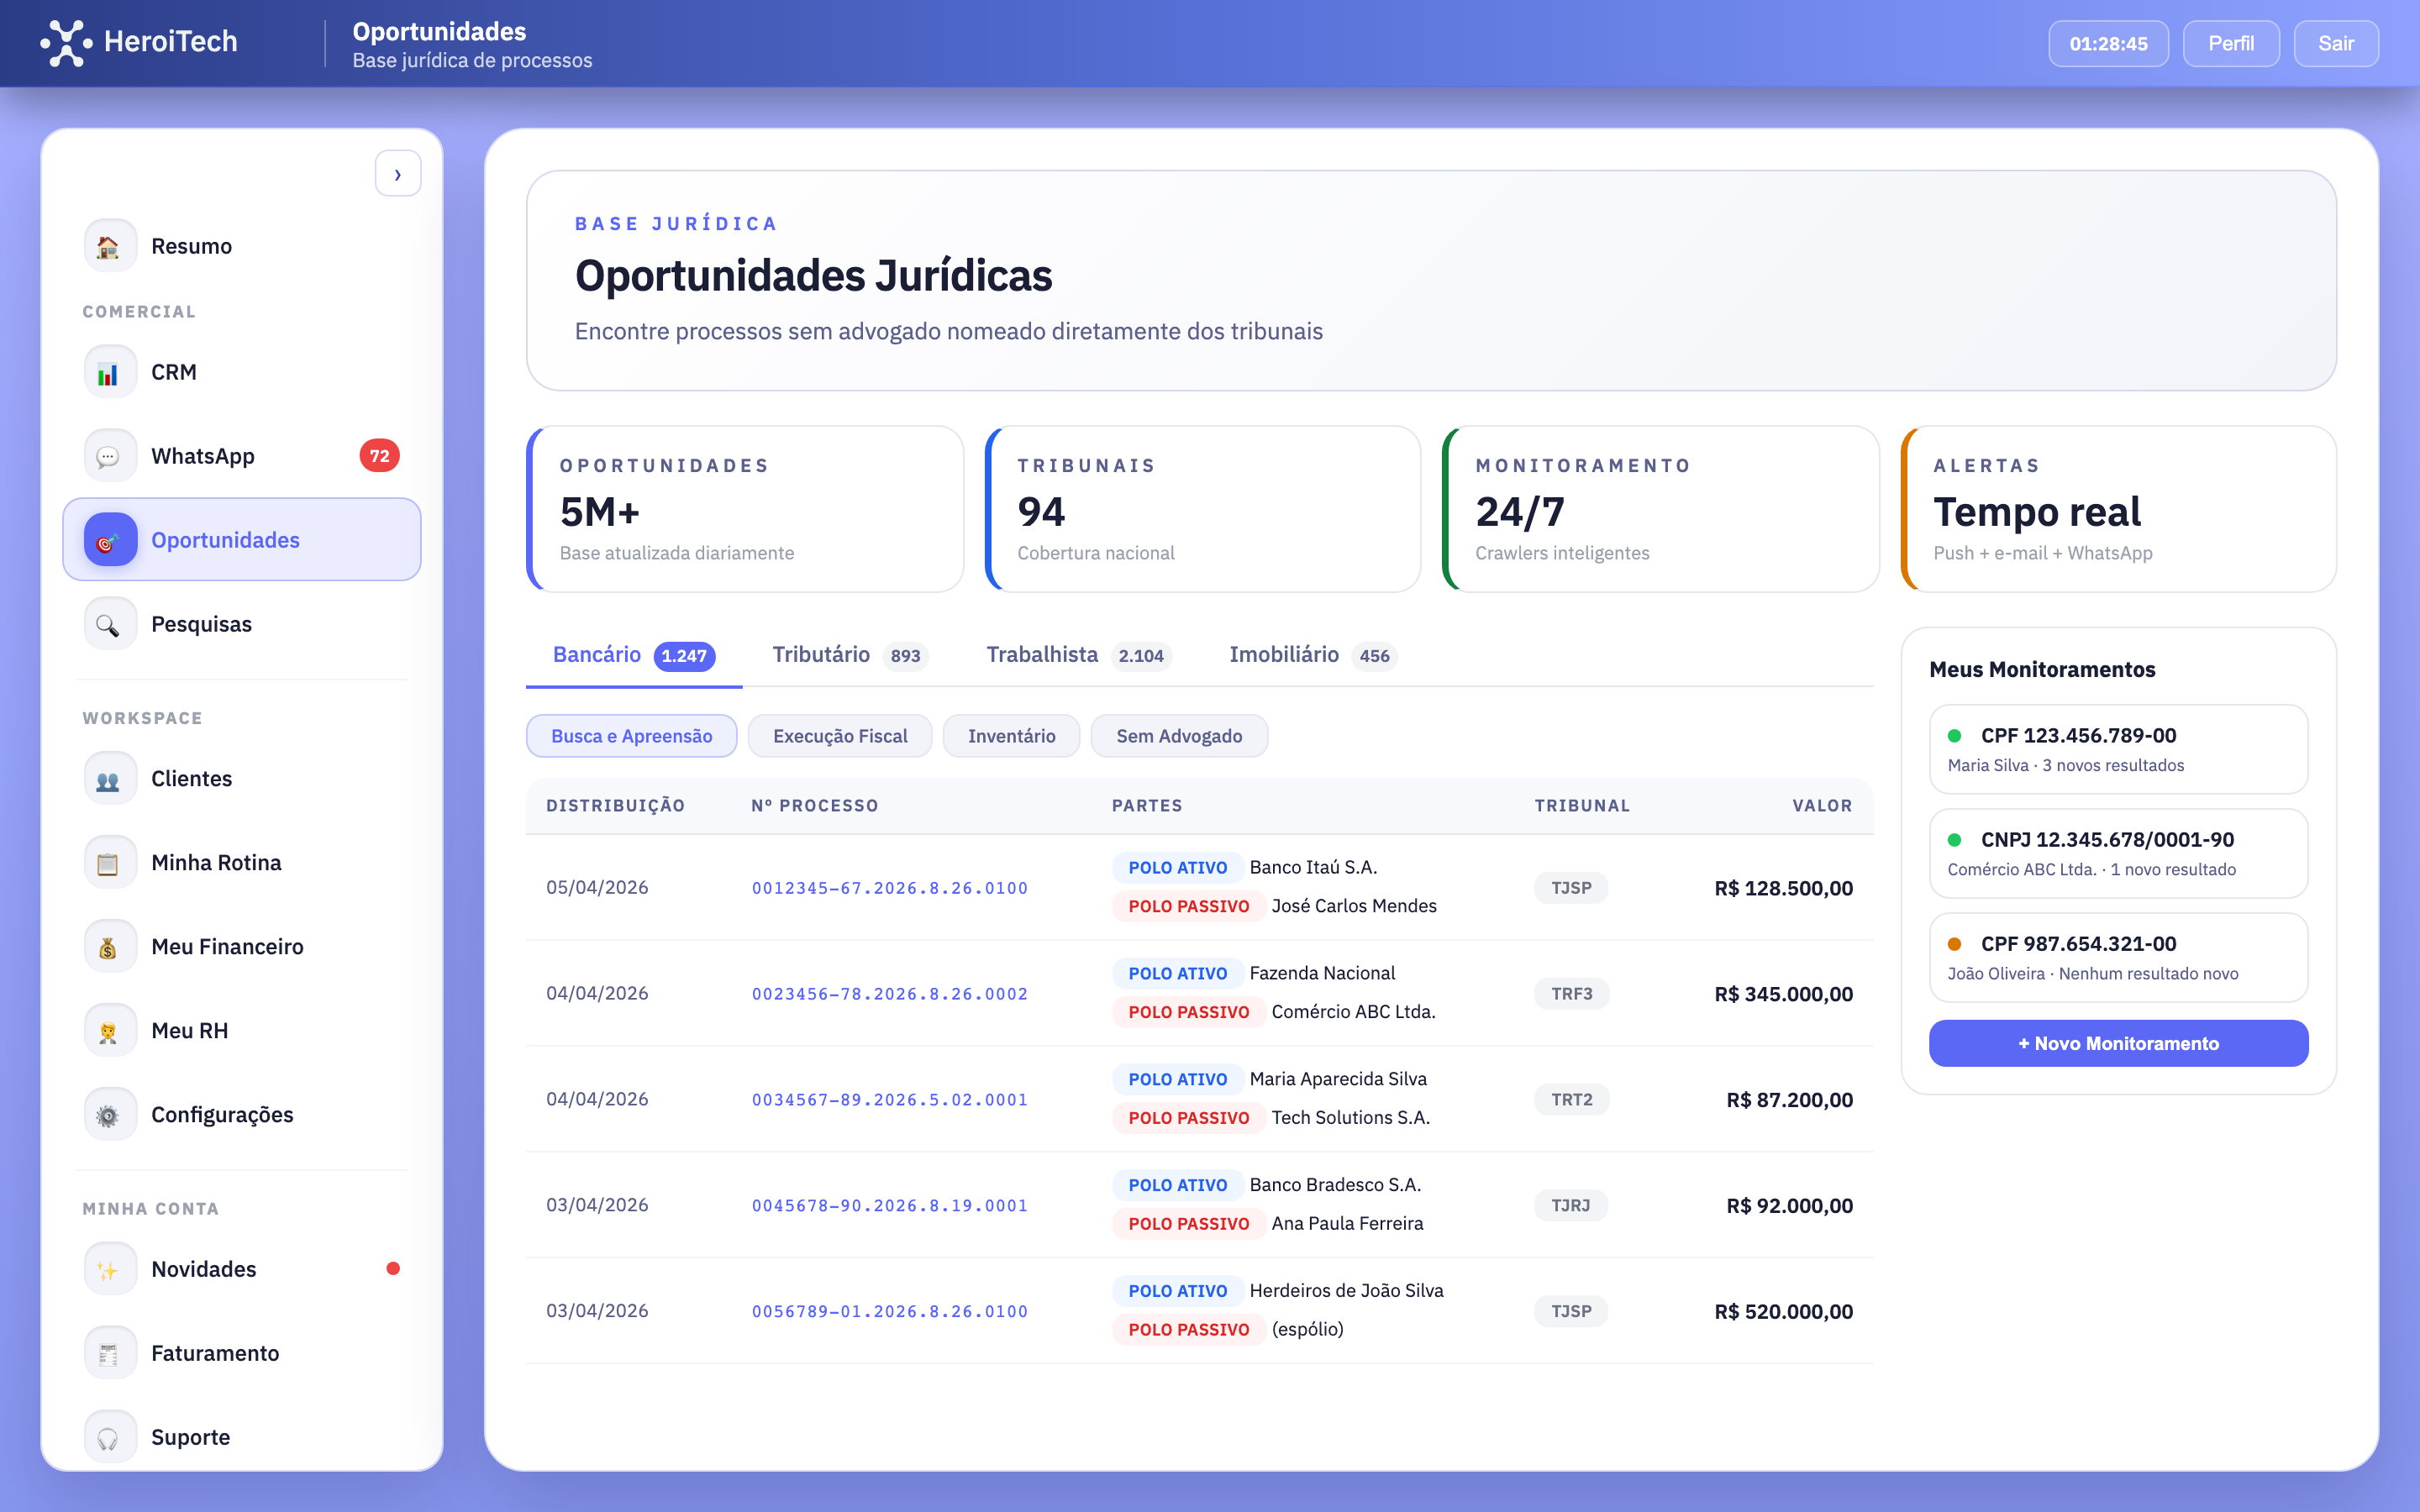Click the WhatsApp speech bubble icon
This screenshot has height=1512, width=2420.
109,456
